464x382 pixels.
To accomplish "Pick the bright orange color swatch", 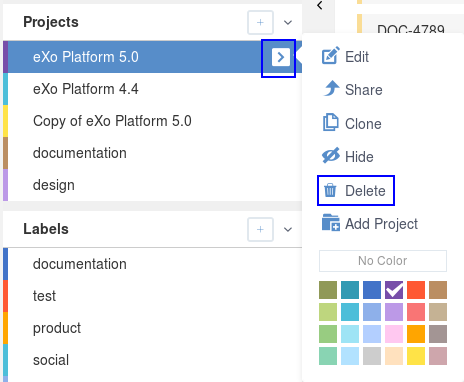I will [x=416, y=334].
